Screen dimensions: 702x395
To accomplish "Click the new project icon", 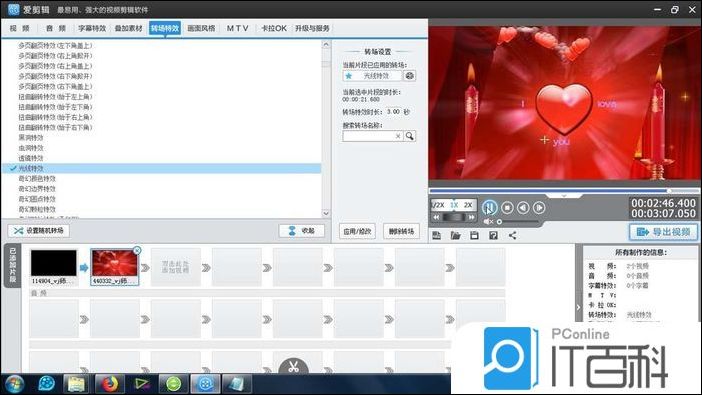I will 437,235.
